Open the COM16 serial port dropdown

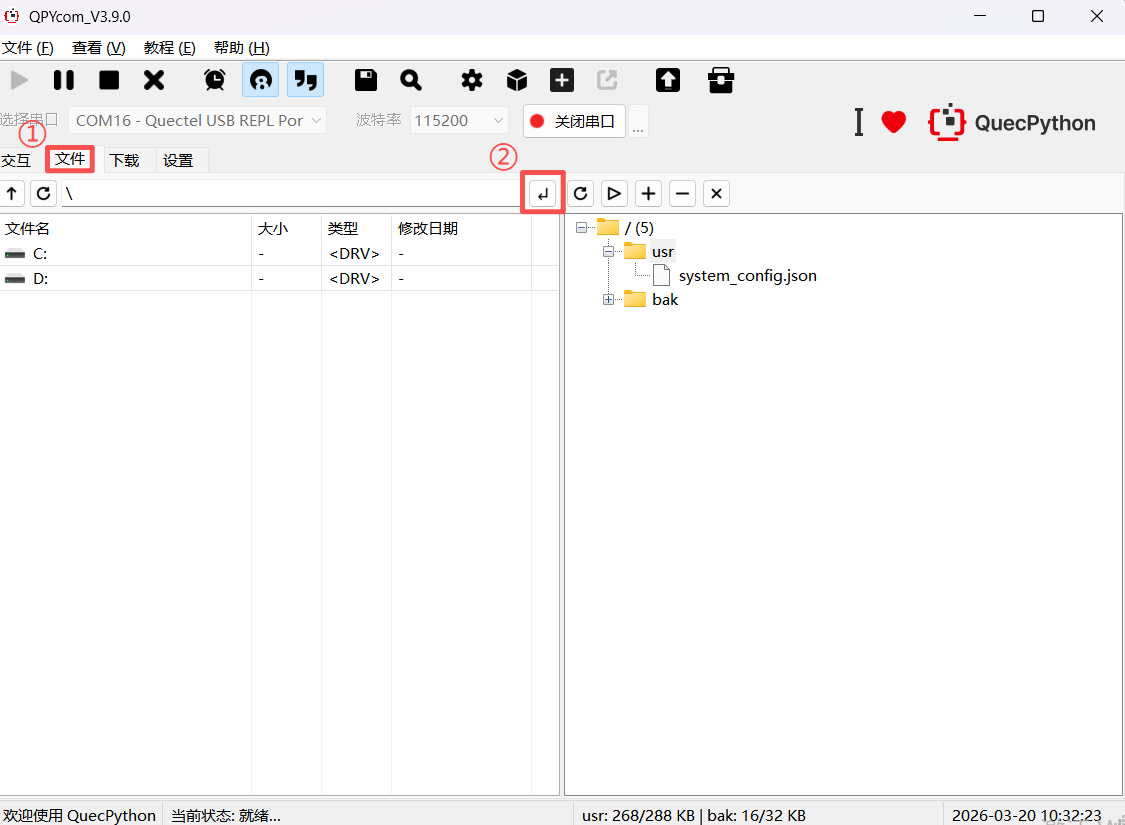click(x=197, y=120)
